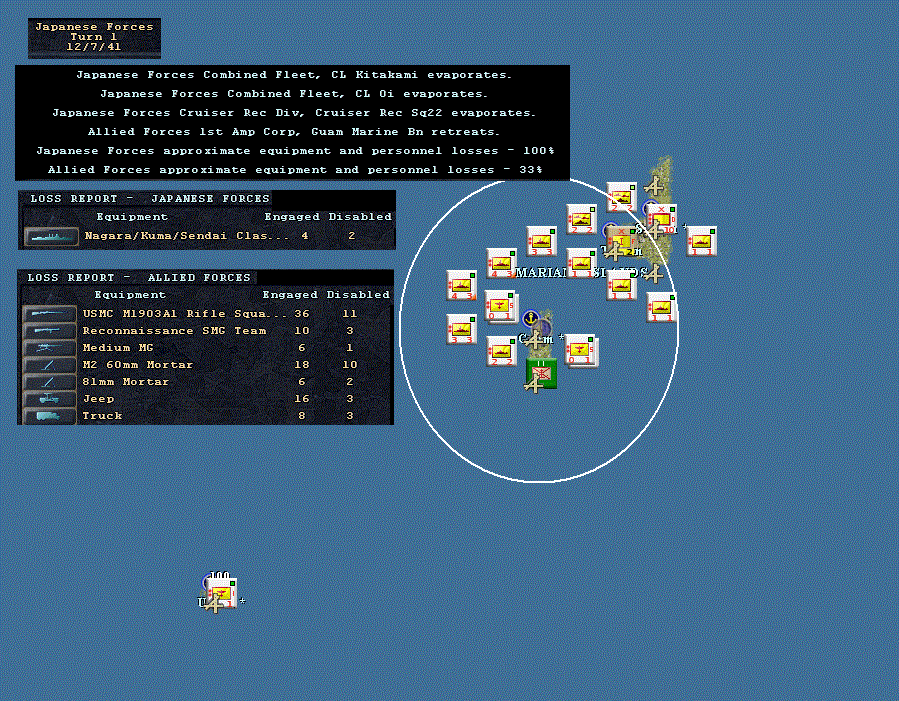Click the 'Guam Marine Bn retreats' message

[294, 132]
